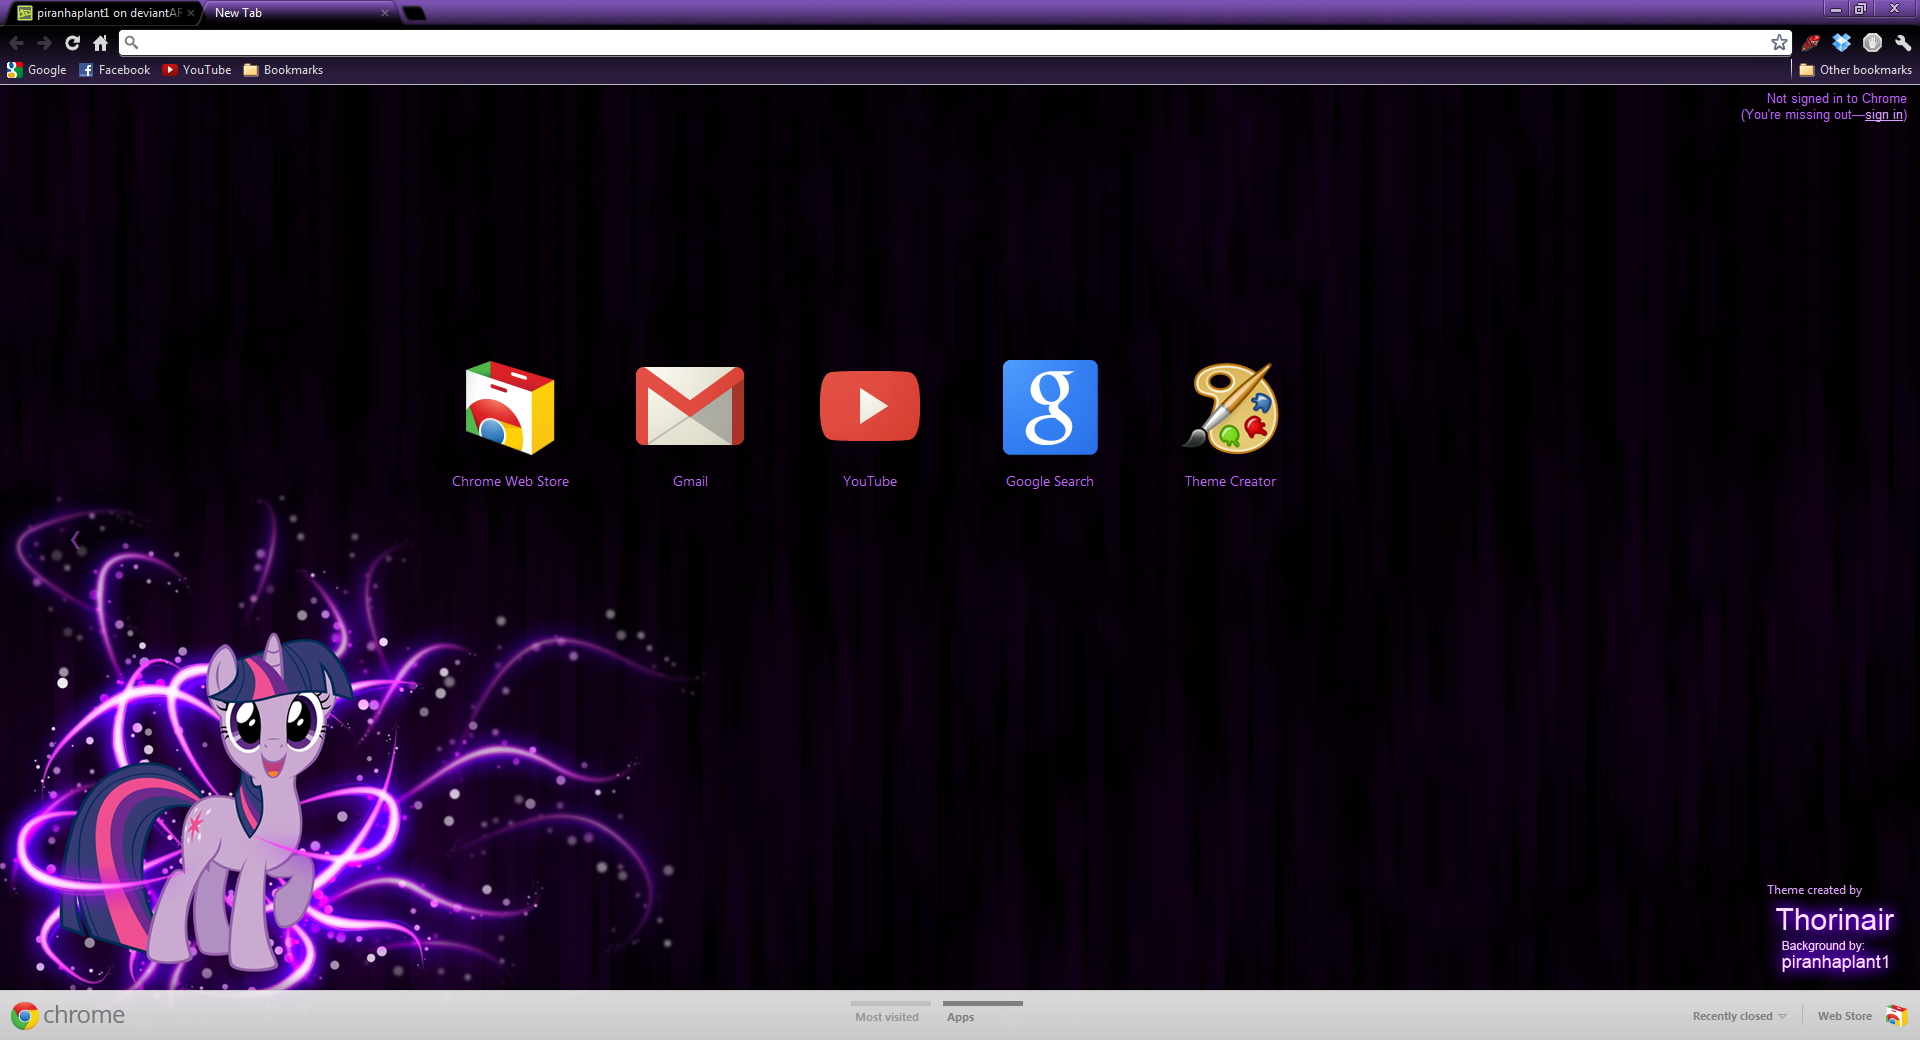Open the Dropbox extension icon

click(x=1841, y=43)
